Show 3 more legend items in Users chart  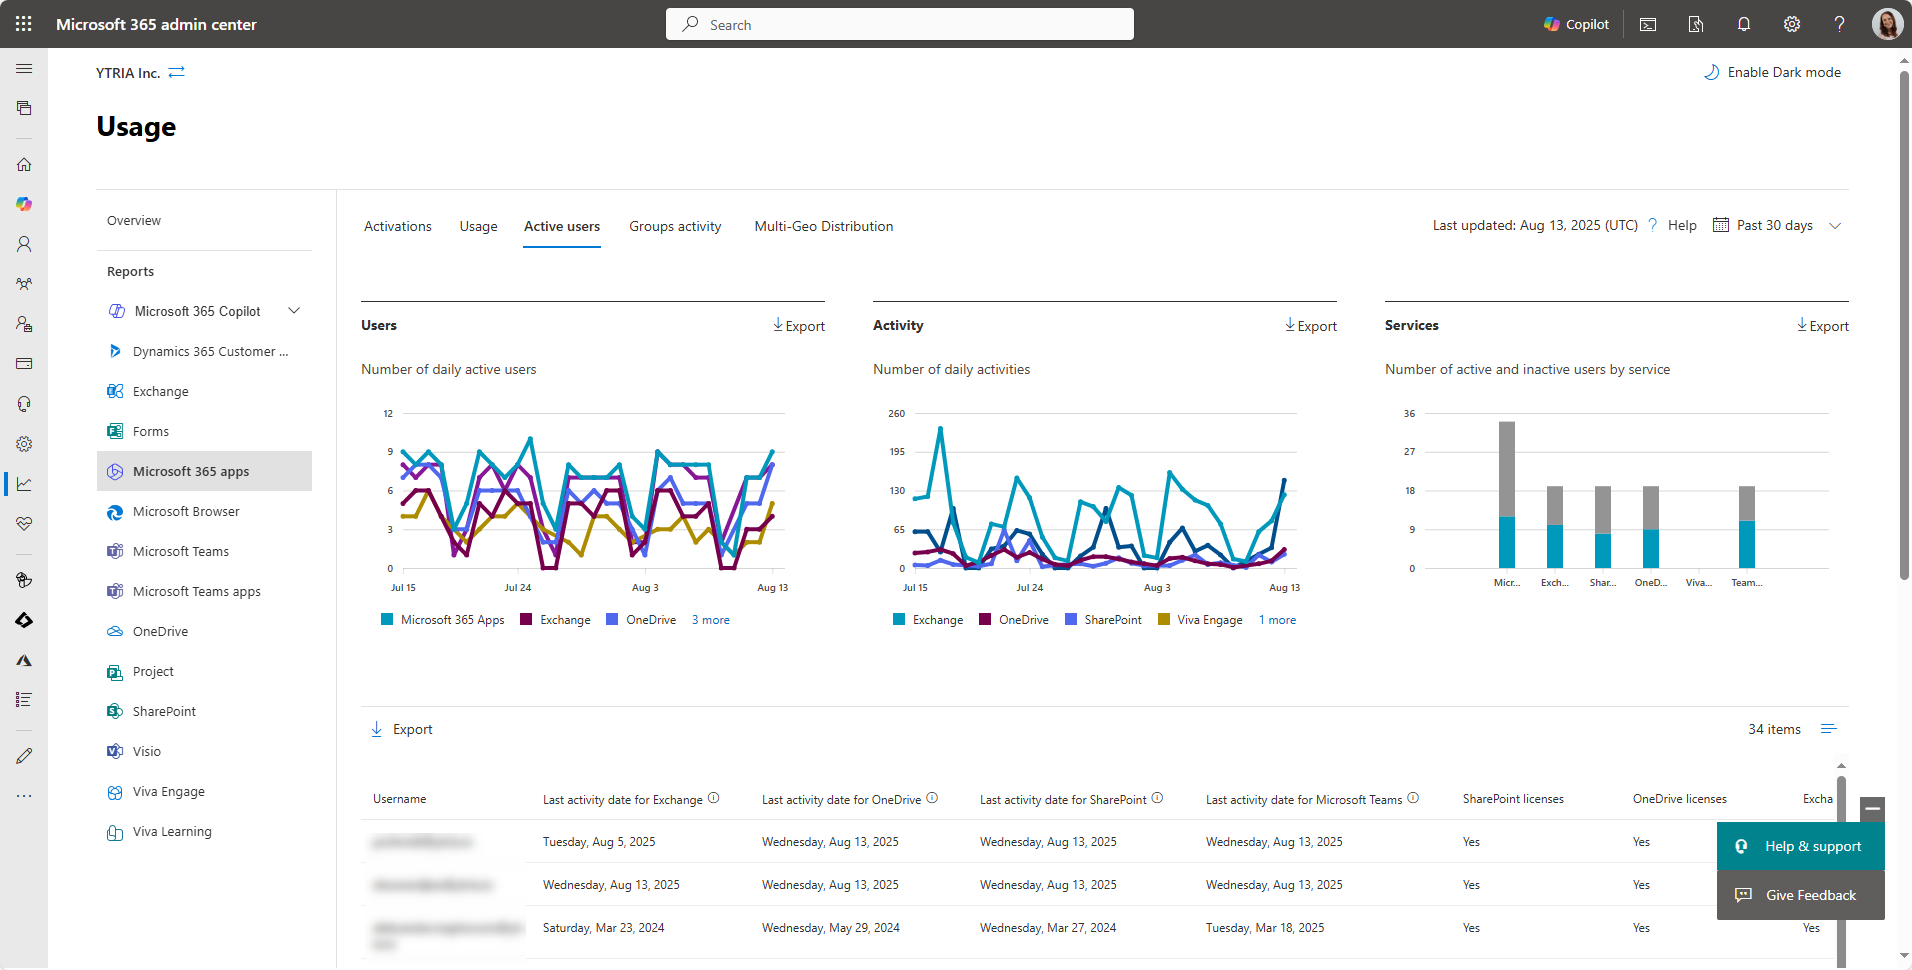711,620
